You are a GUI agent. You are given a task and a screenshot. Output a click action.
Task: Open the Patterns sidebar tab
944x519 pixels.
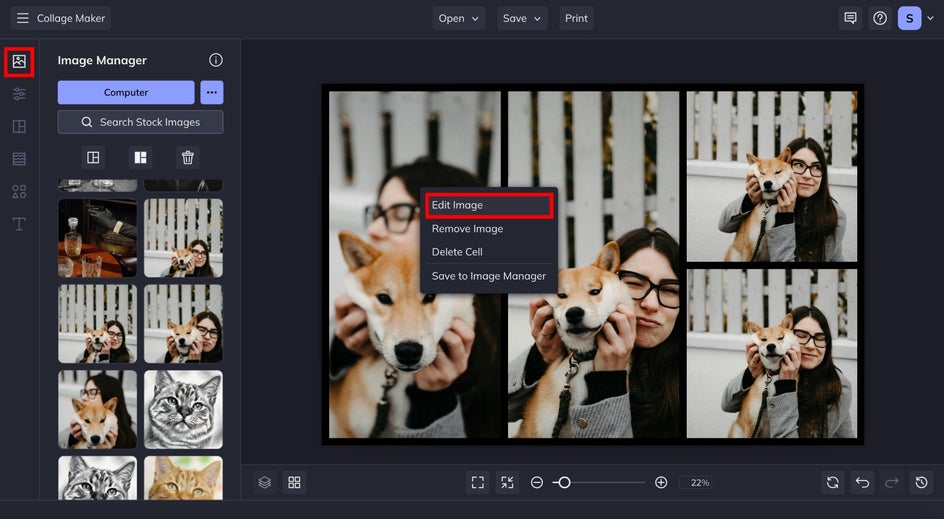[19, 159]
